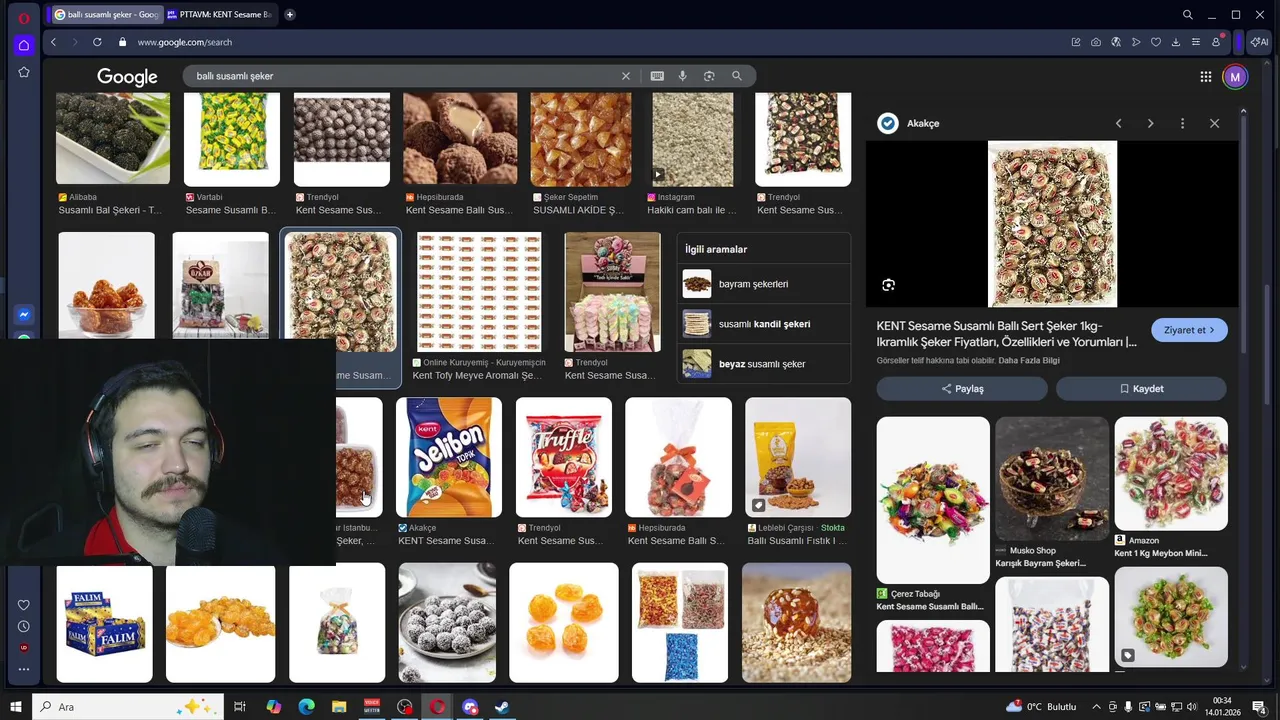Screen dimensions: 1280x720
Task: Open Messenger in Opera sidebar
Action: pyautogui.click(x=24, y=314)
